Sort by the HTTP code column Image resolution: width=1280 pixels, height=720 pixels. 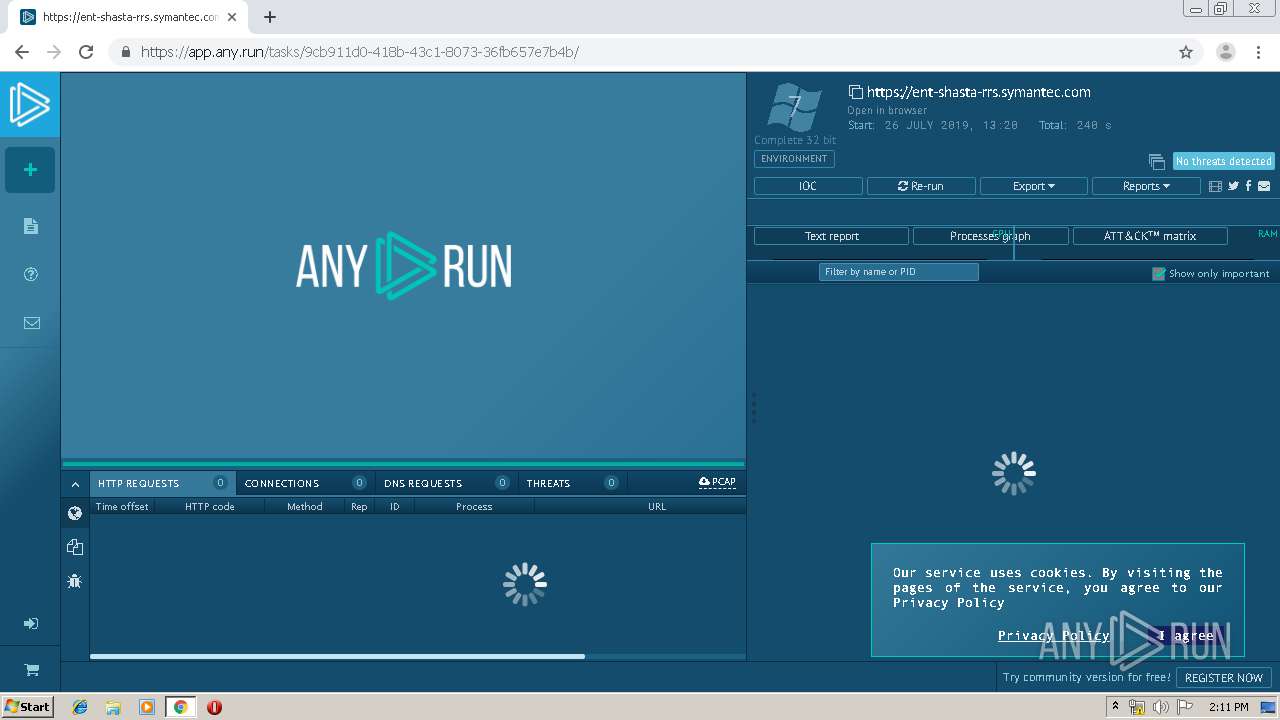point(209,507)
